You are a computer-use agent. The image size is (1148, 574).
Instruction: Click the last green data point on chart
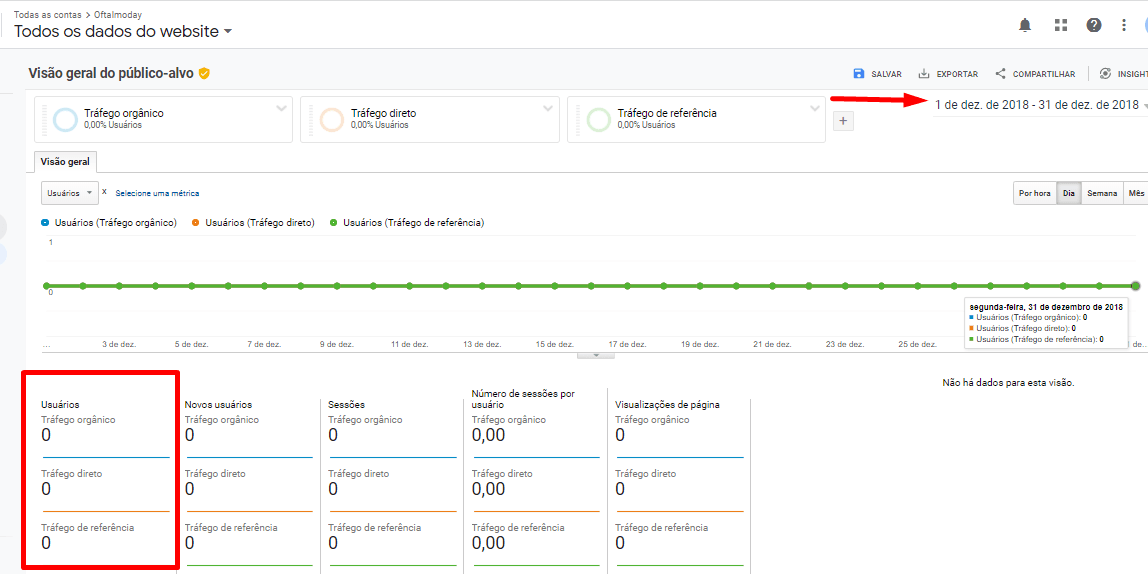tap(1135, 286)
